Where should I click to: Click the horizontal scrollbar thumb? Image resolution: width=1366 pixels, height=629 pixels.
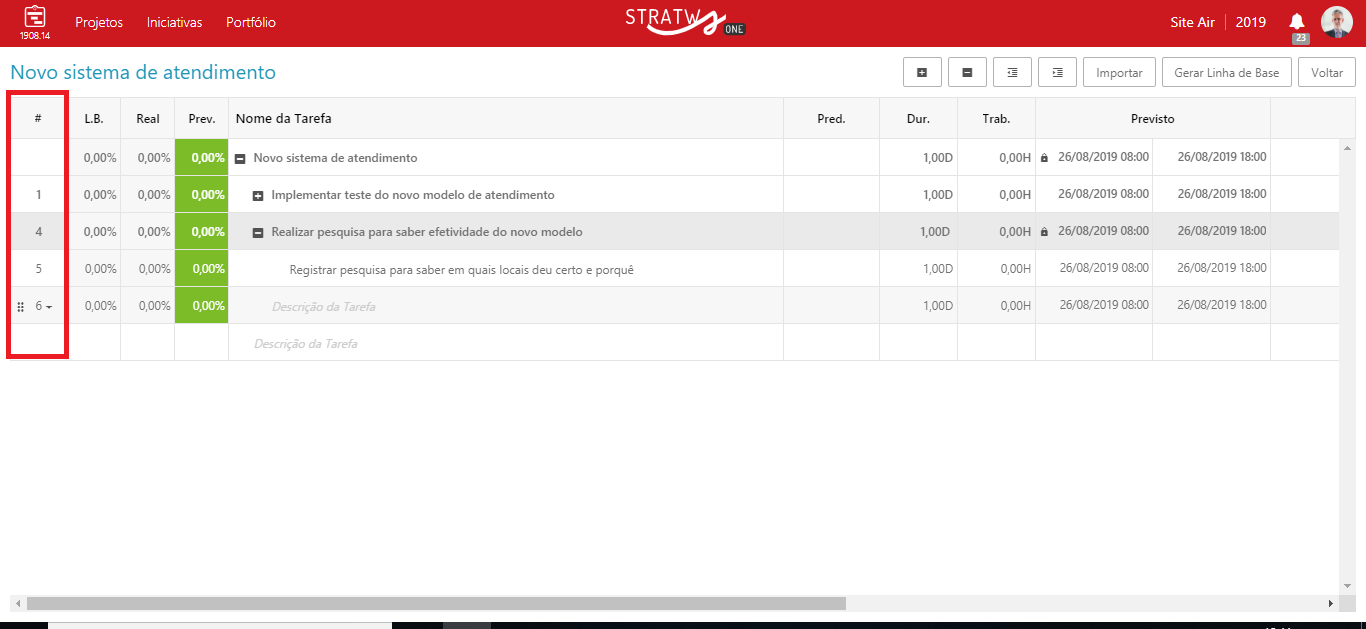click(x=435, y=603)
